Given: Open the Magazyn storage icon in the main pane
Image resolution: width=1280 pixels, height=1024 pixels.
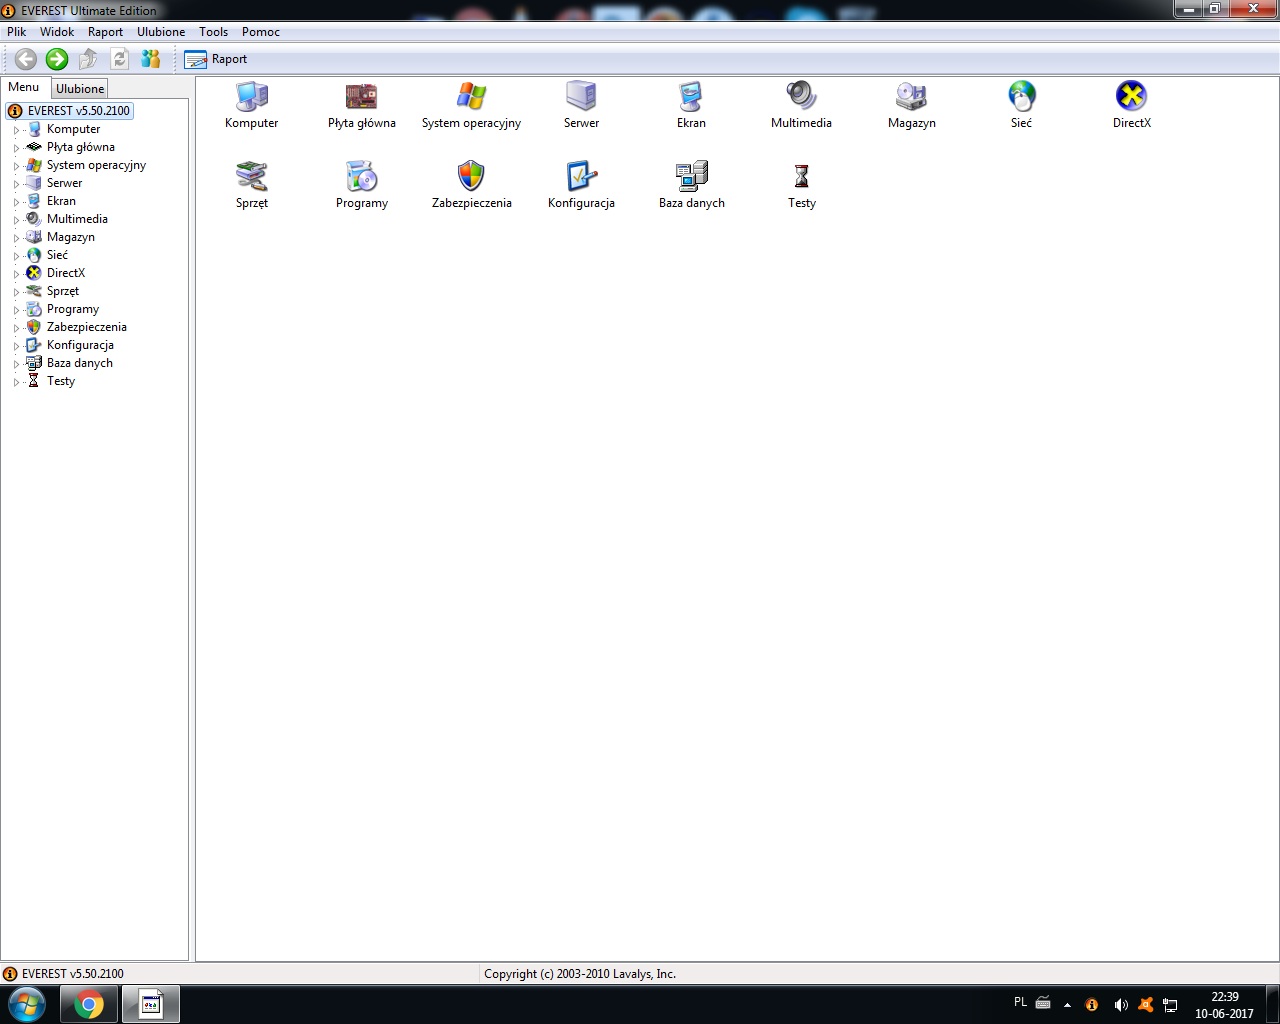Looking at the screenshot, I should (911, 96).
